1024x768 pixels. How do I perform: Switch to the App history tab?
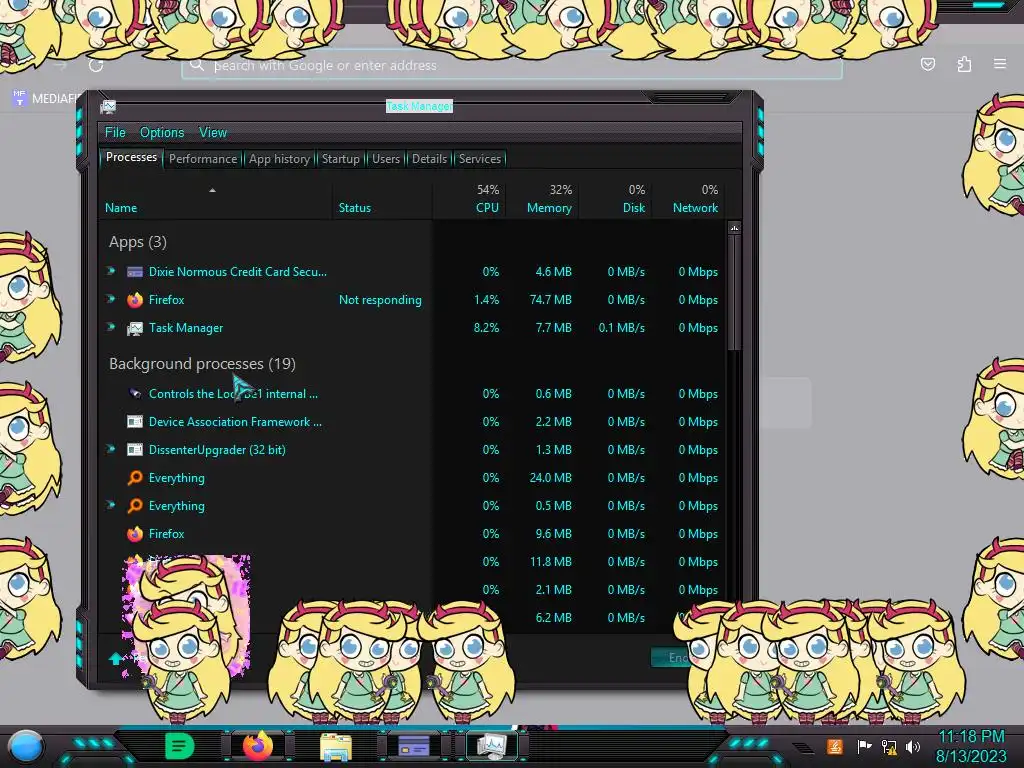click(x=280, y=159)
